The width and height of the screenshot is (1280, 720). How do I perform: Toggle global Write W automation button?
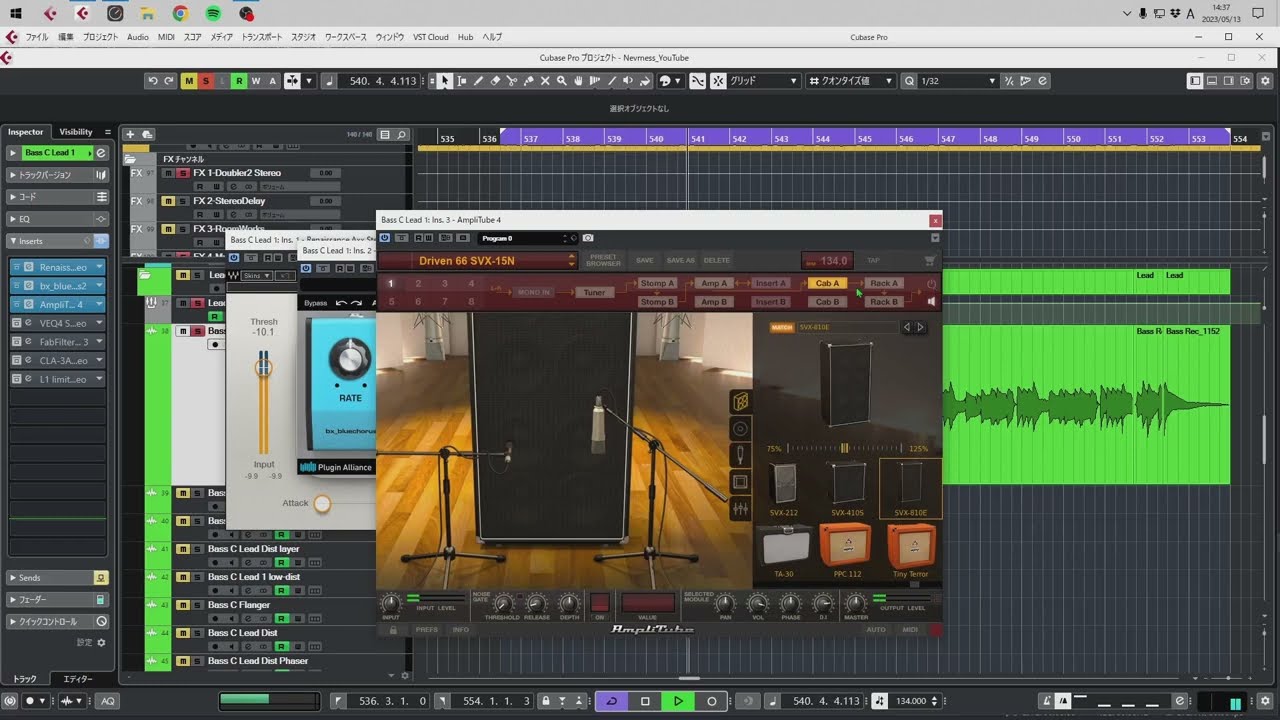[x=256, y=81]
